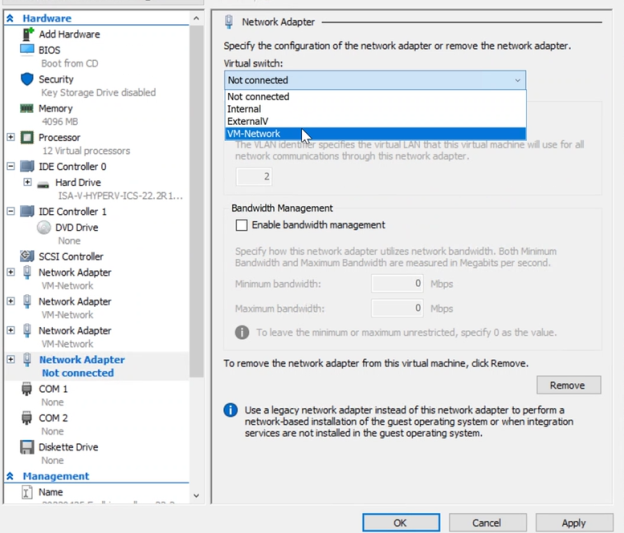Choose ExternalV virtual switch option
This screenshot has height=533, width=624.
click(375, 121)
